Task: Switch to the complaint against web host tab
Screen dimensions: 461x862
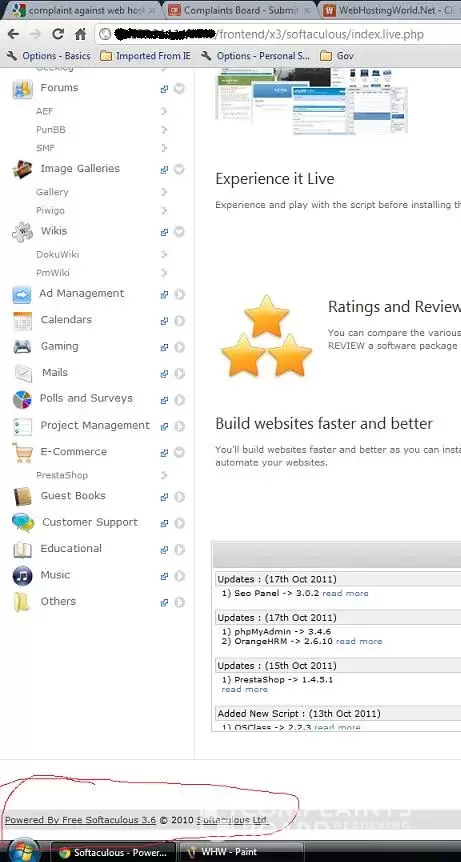Action: coord(82,10)
